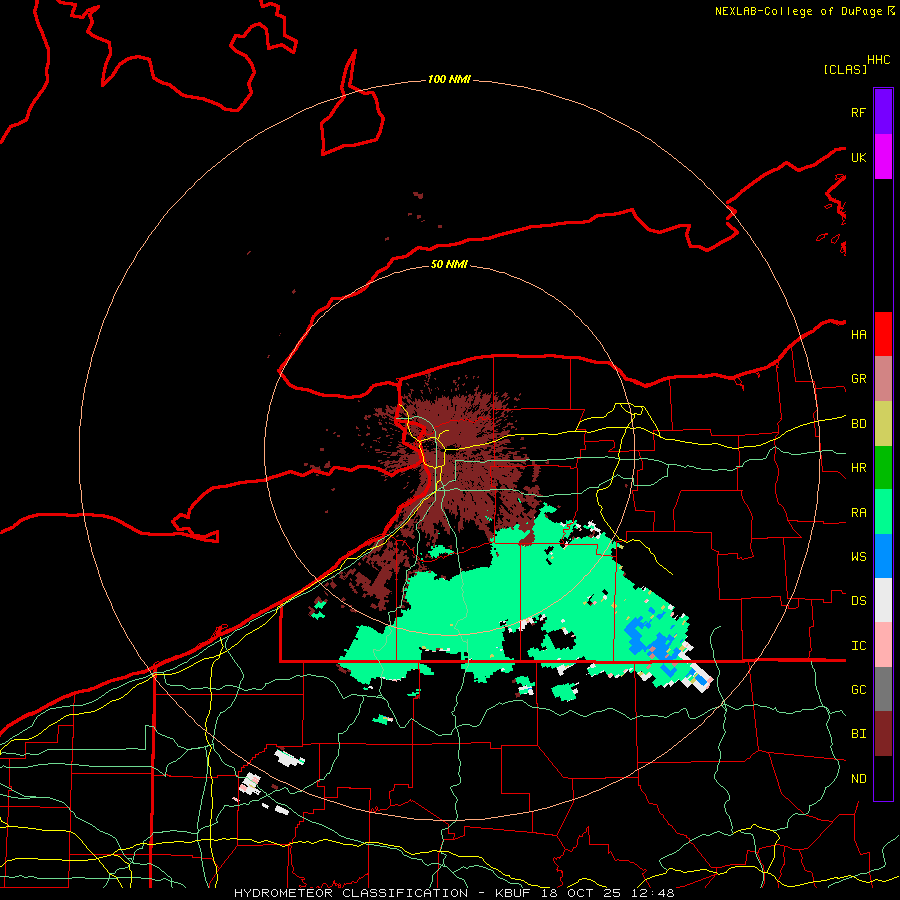Image resolution: width=900 pixels, height=900 pixels.
Task: Click the HHC product label
Action: [x=878, y=60]
